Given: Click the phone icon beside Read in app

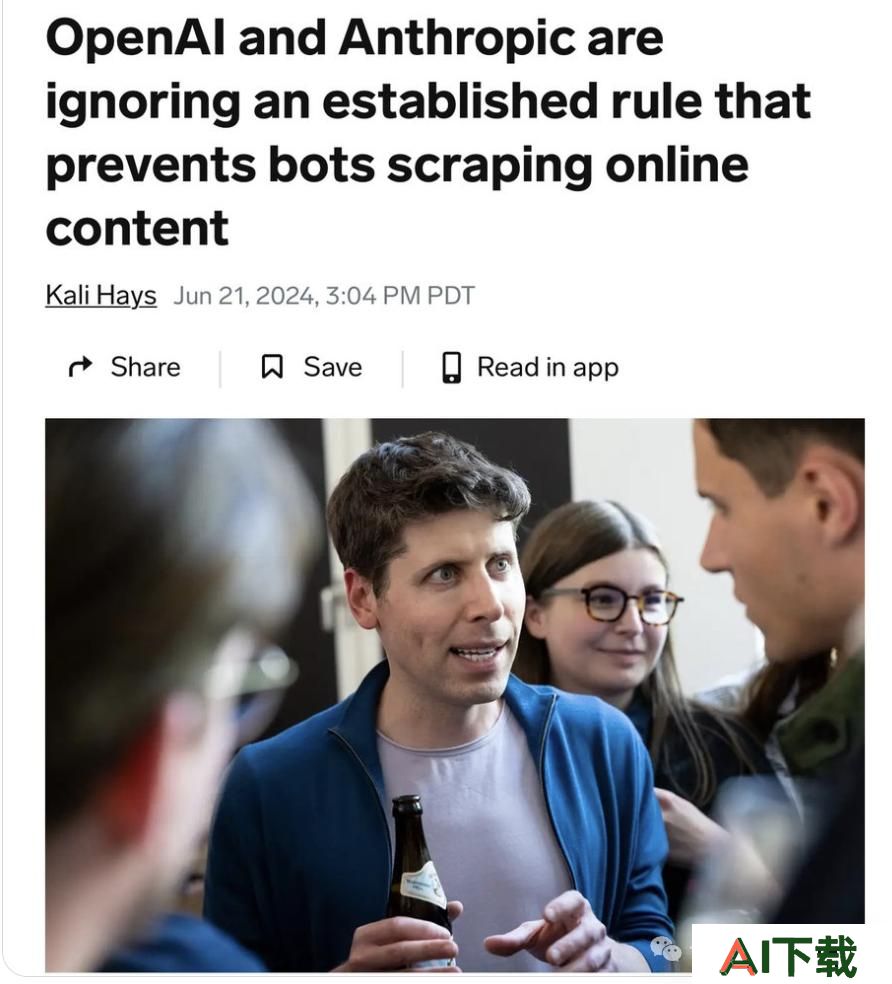Looking at the screenshot, I should click(x=451, y=367).
